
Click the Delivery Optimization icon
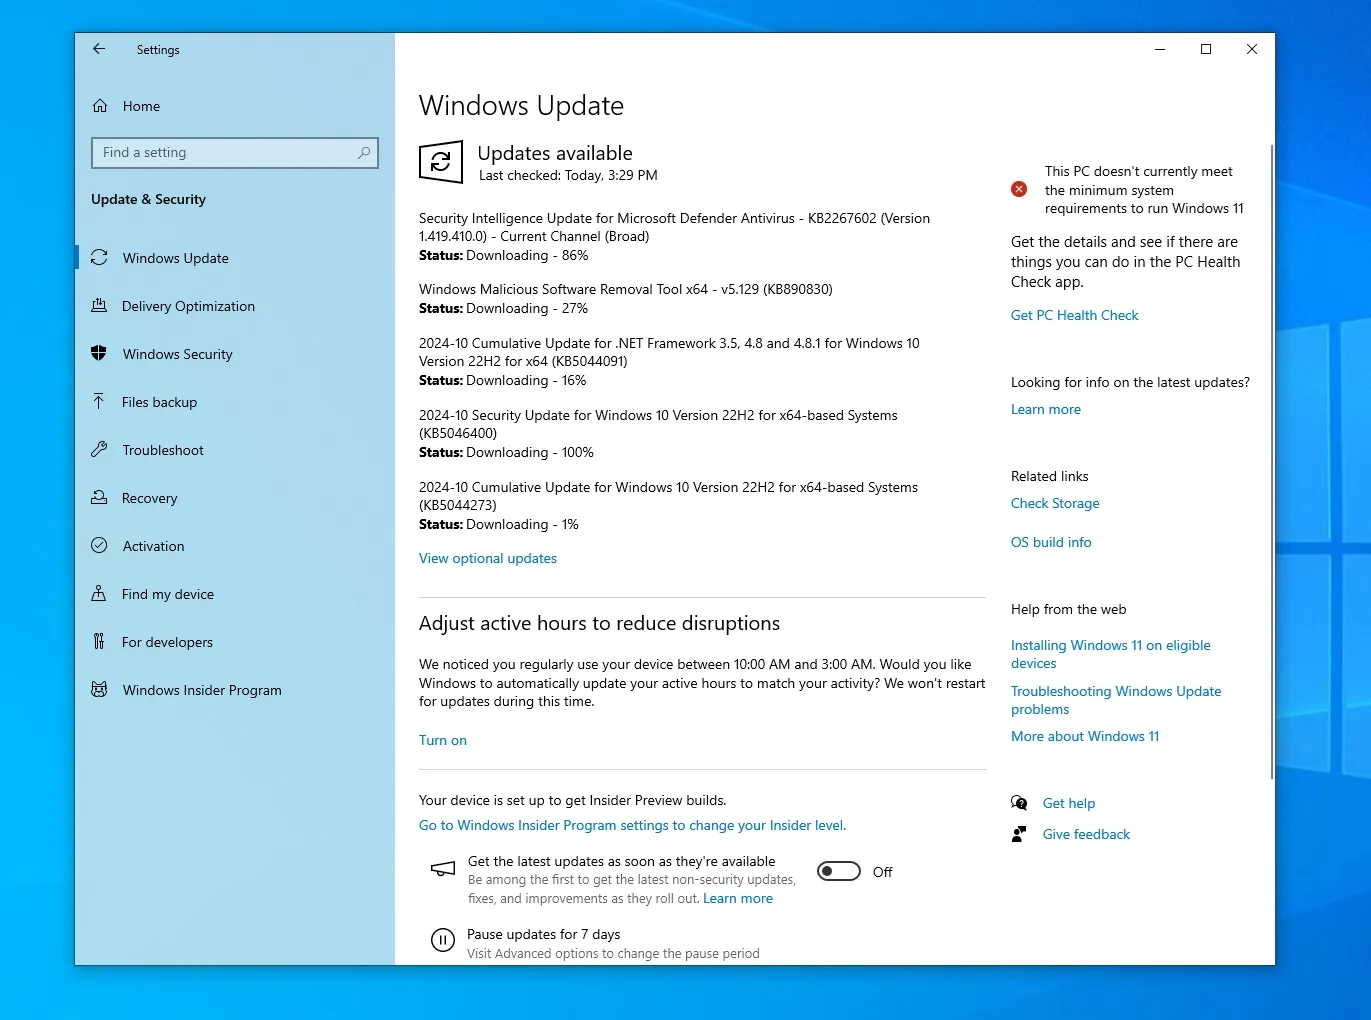point(99,305)
